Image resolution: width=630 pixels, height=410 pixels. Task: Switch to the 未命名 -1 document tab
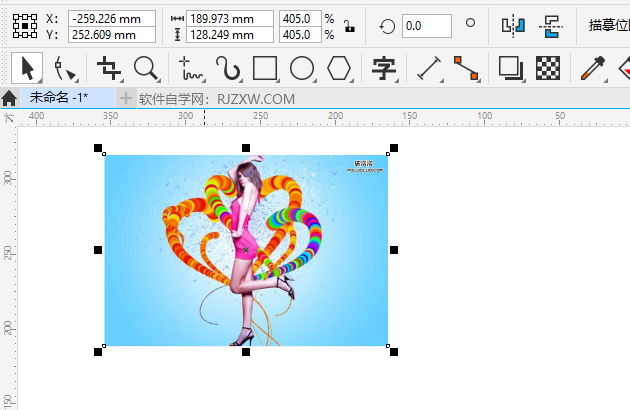click(x=58, y=97)
